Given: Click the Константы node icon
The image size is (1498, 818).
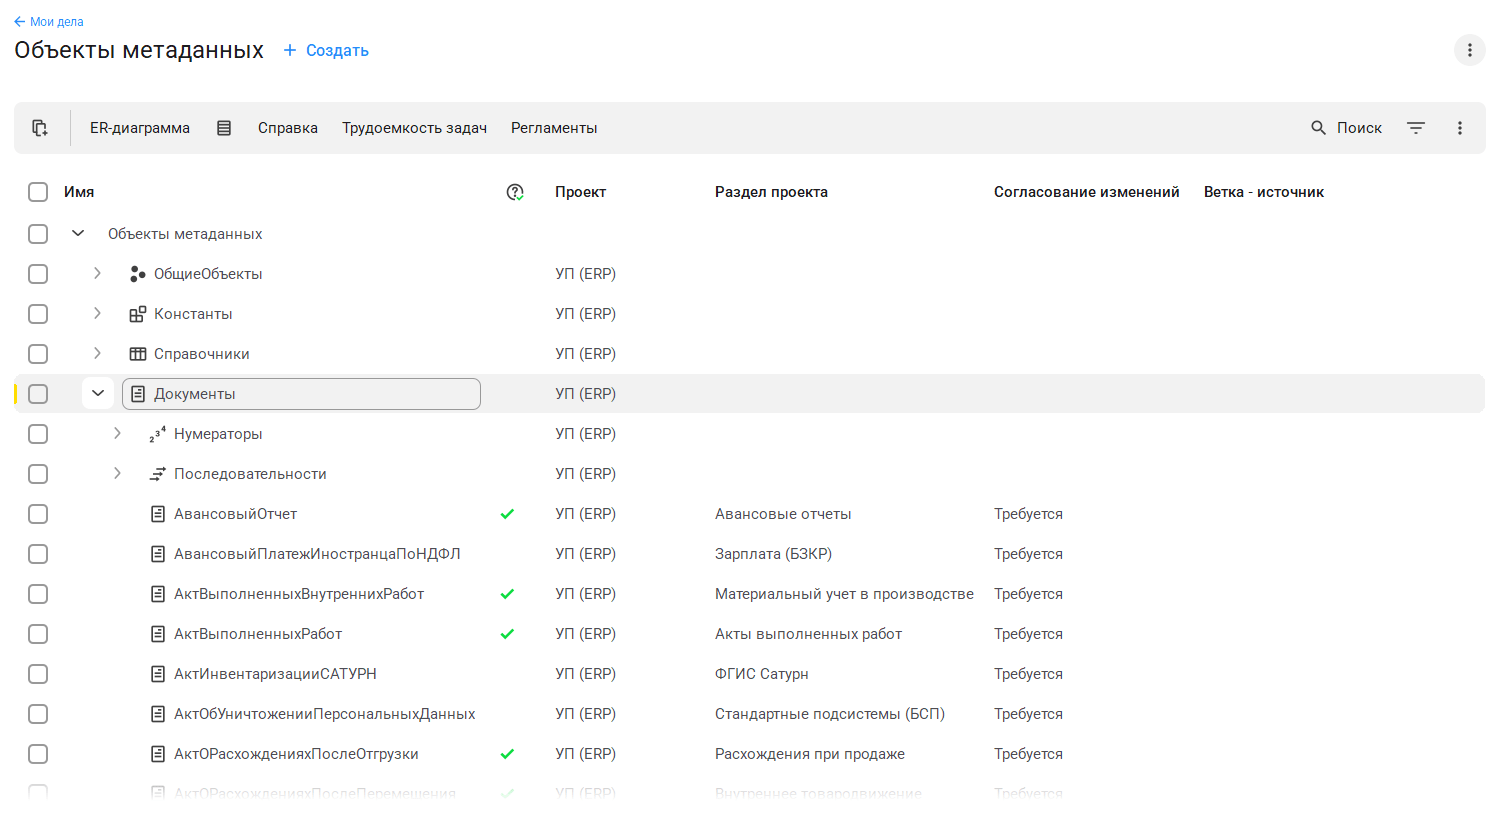Looking at the screenshot, I should tap(138, 314).
